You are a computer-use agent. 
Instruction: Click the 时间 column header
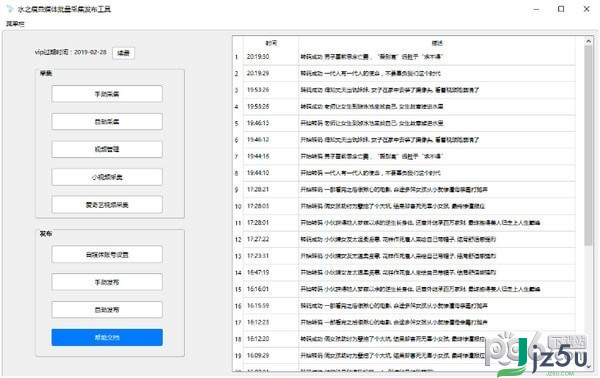(x=271, y=43)
